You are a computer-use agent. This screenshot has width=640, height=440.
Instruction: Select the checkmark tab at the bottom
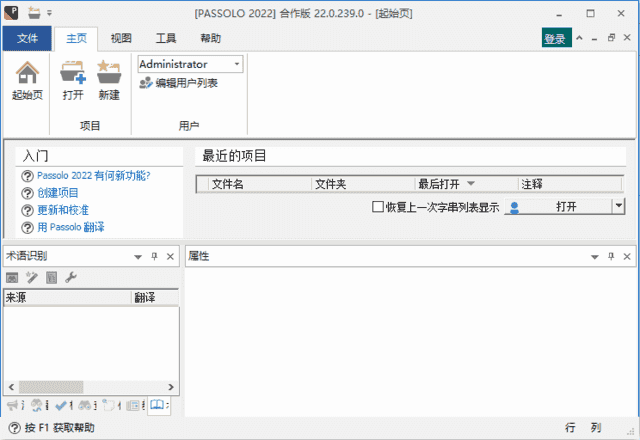[62, 406]
